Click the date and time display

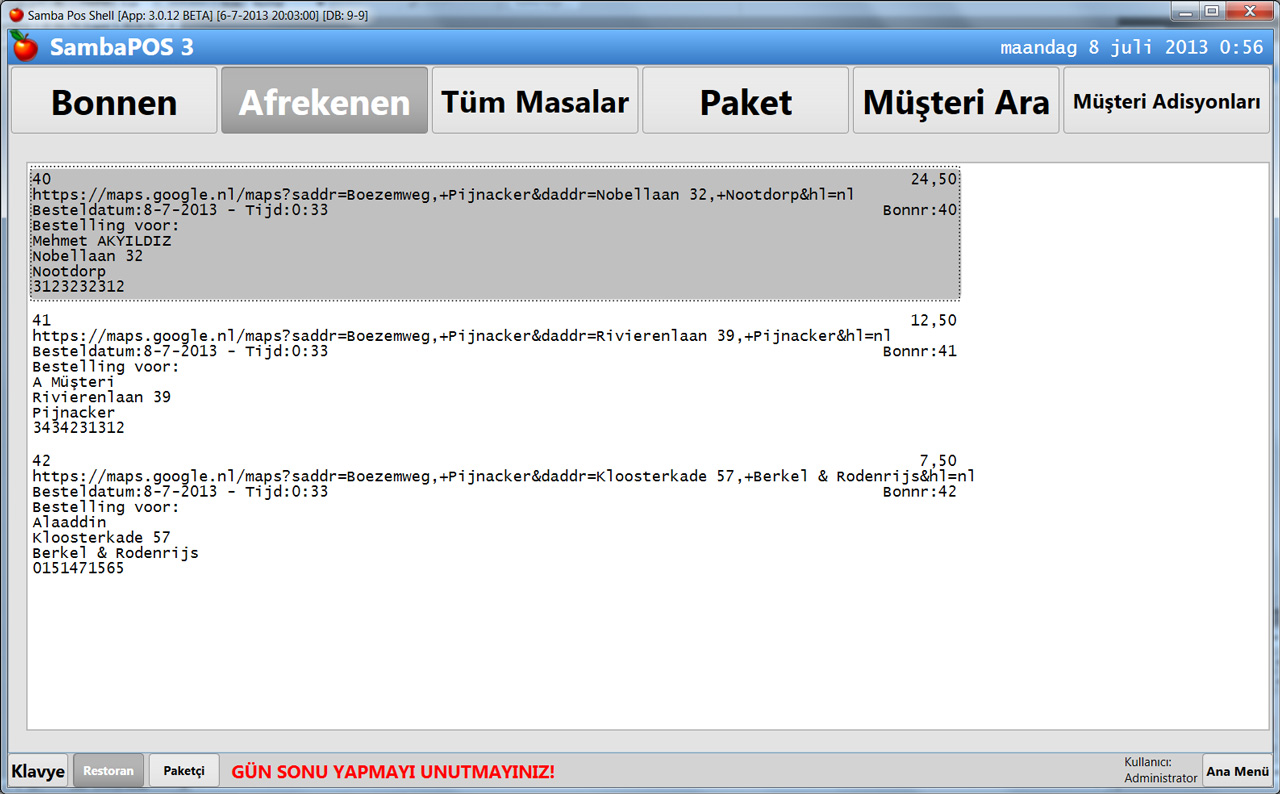[1131, 47]
